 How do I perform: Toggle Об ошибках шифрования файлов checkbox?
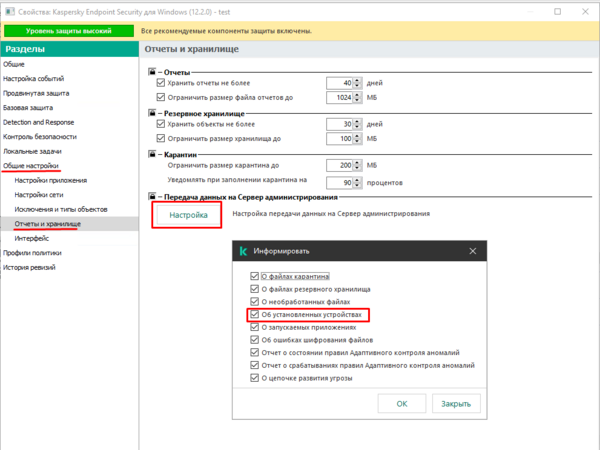[254, 340]
